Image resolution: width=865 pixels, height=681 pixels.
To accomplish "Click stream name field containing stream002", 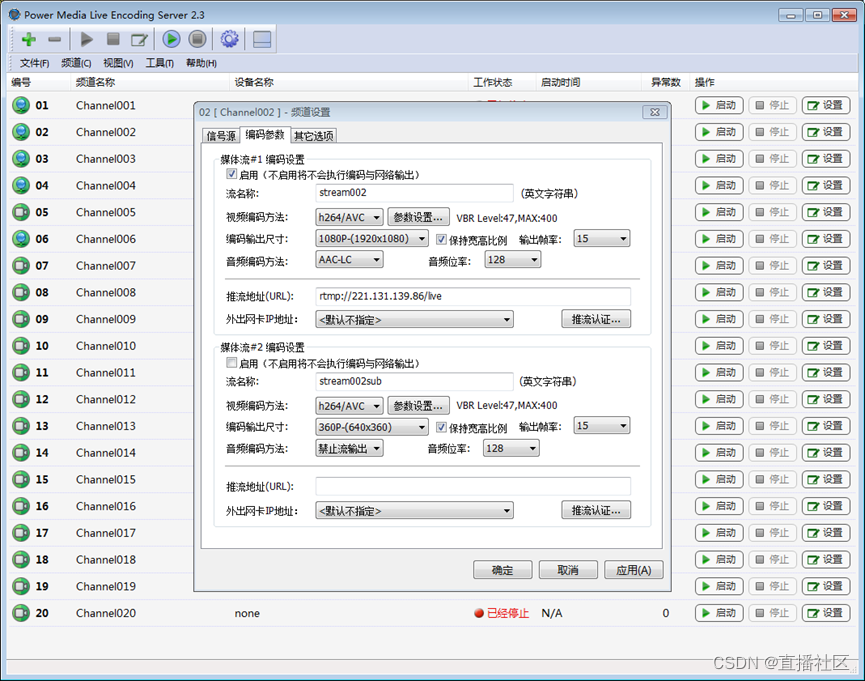I will click(414, 193).
